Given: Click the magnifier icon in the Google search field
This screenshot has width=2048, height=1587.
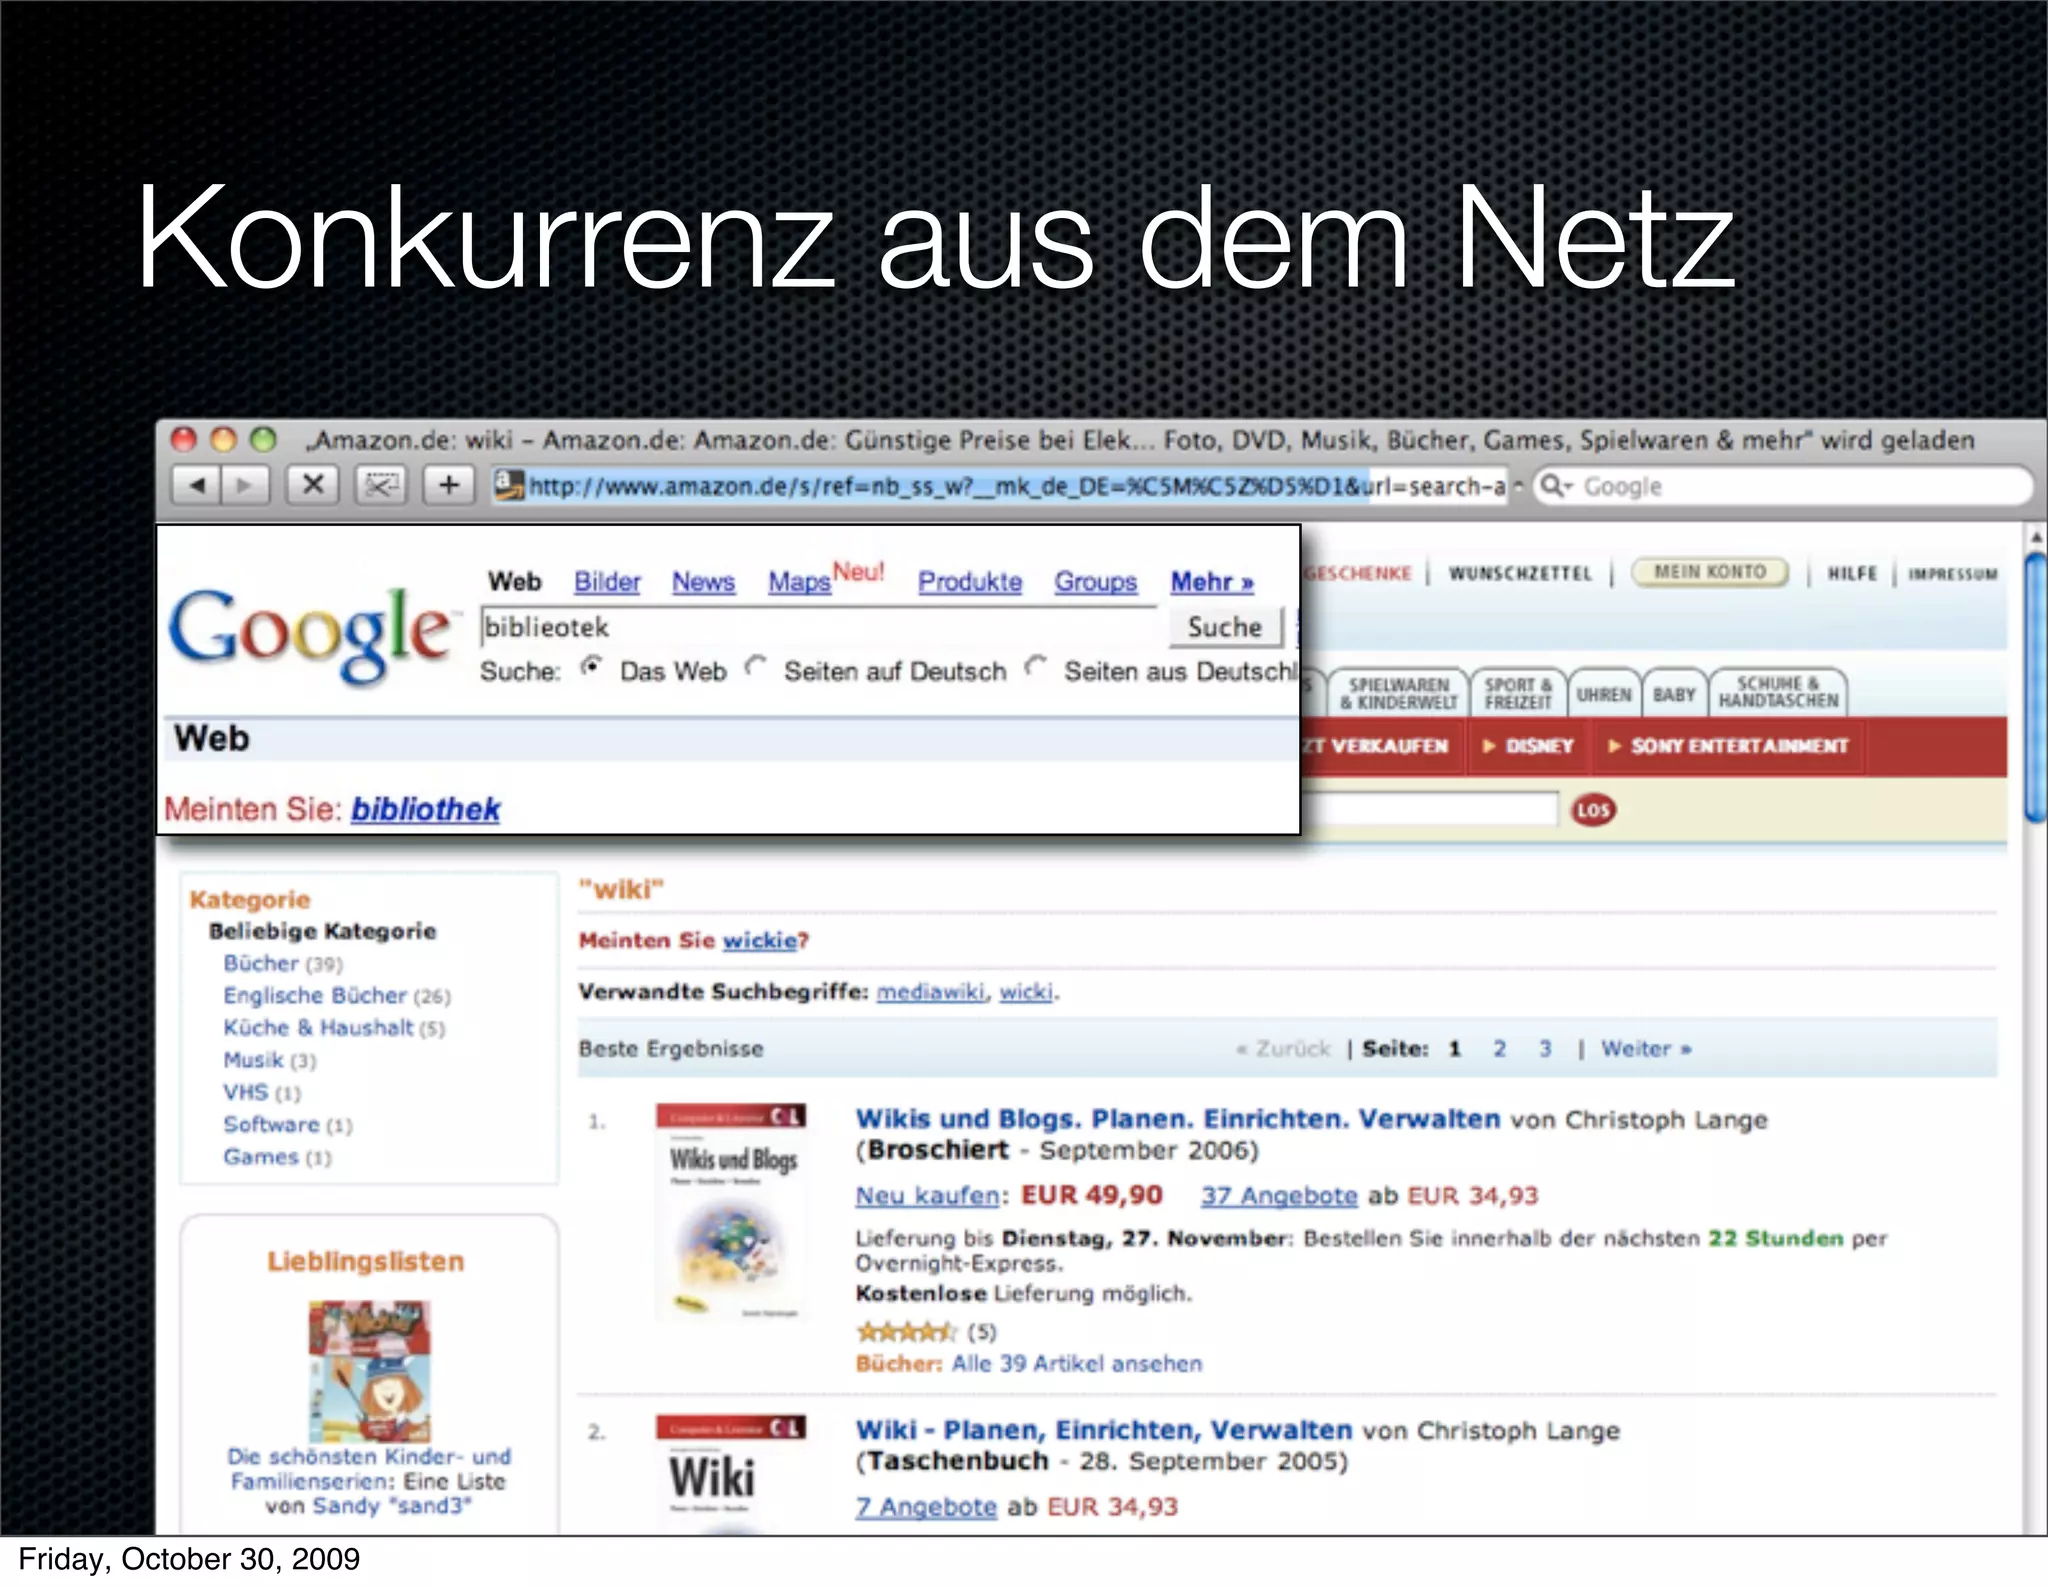Looking at the screenshot, I should pyautogui.click(x=1553, y=486).
